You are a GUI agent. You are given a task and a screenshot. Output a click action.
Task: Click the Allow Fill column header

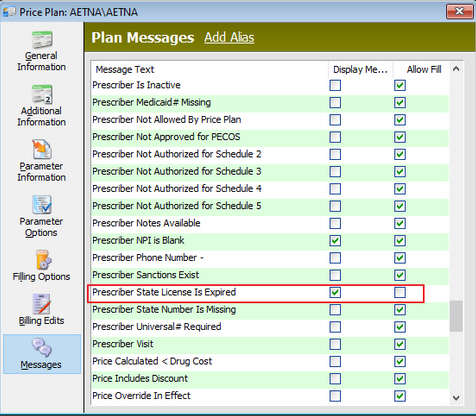click(424, 69)
